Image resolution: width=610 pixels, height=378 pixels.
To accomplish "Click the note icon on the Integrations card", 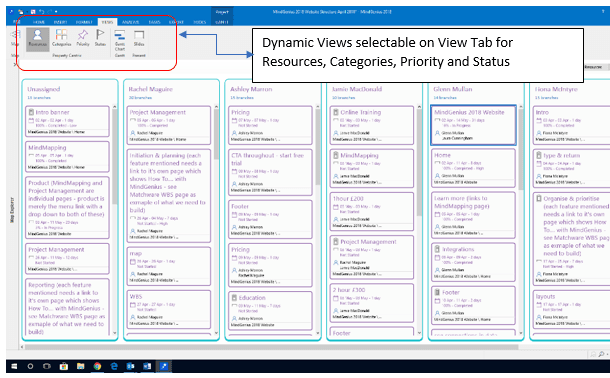I will [437, 249].
